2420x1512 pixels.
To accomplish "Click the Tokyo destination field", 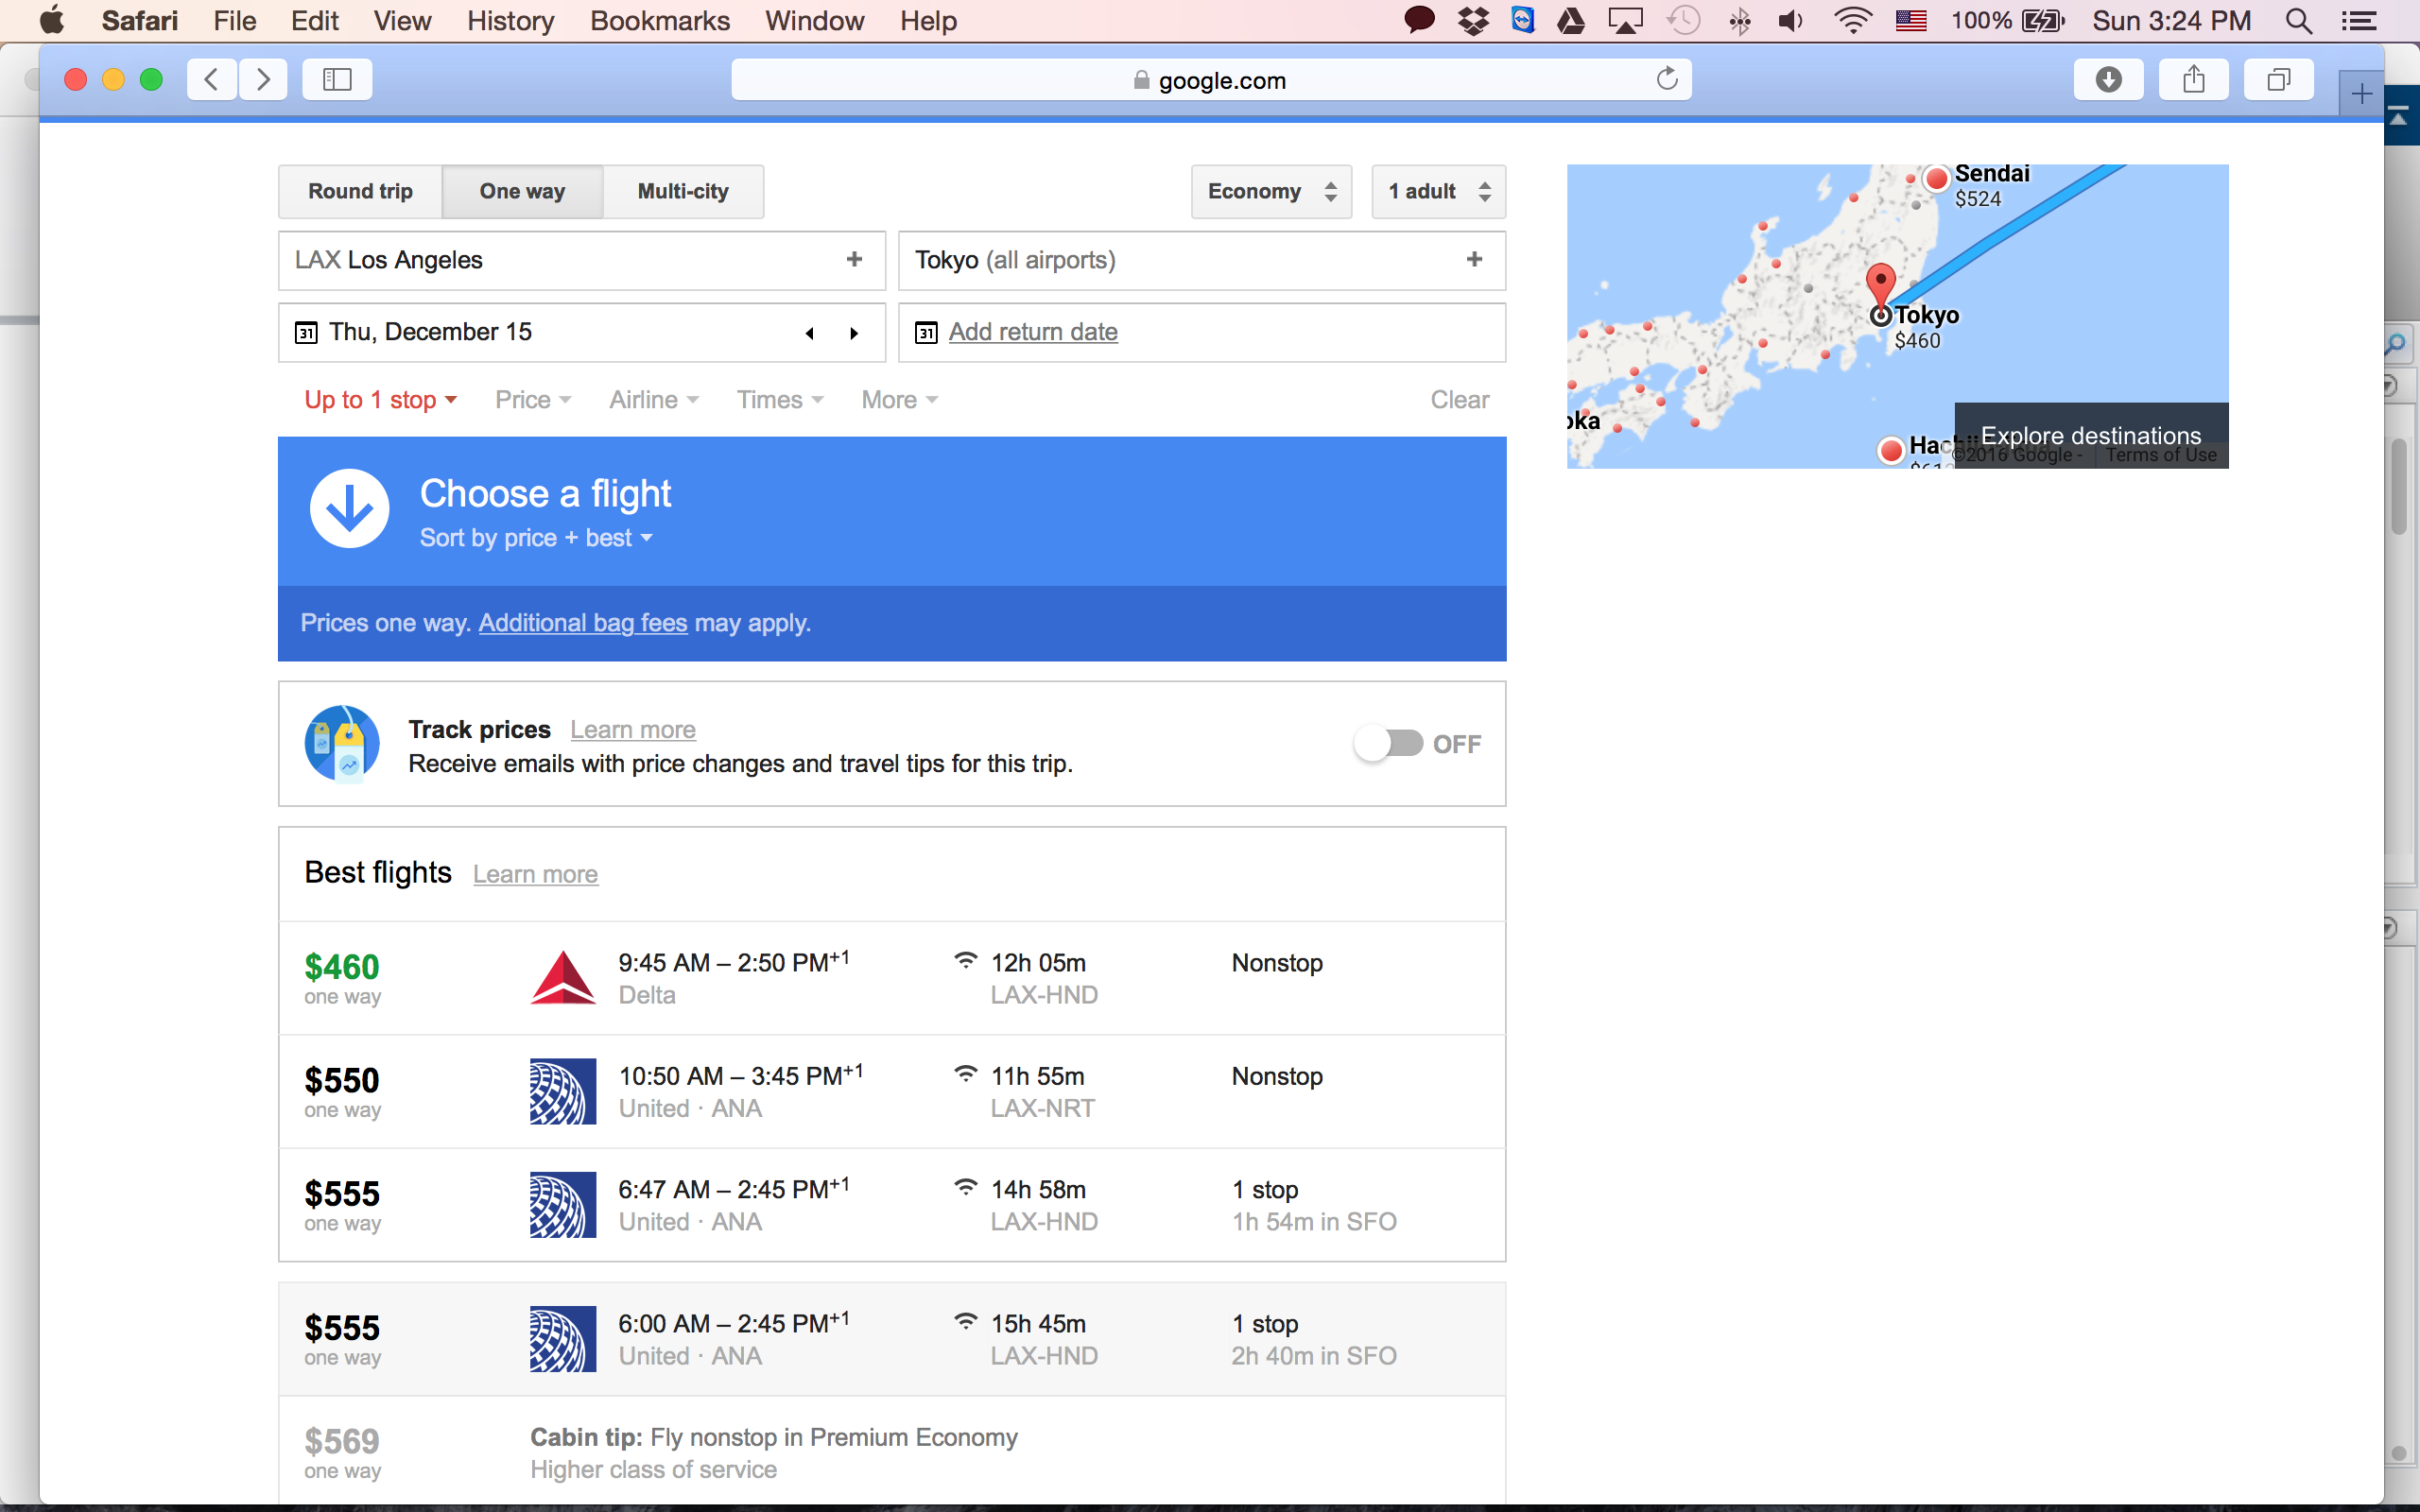I will [1202, 260].
